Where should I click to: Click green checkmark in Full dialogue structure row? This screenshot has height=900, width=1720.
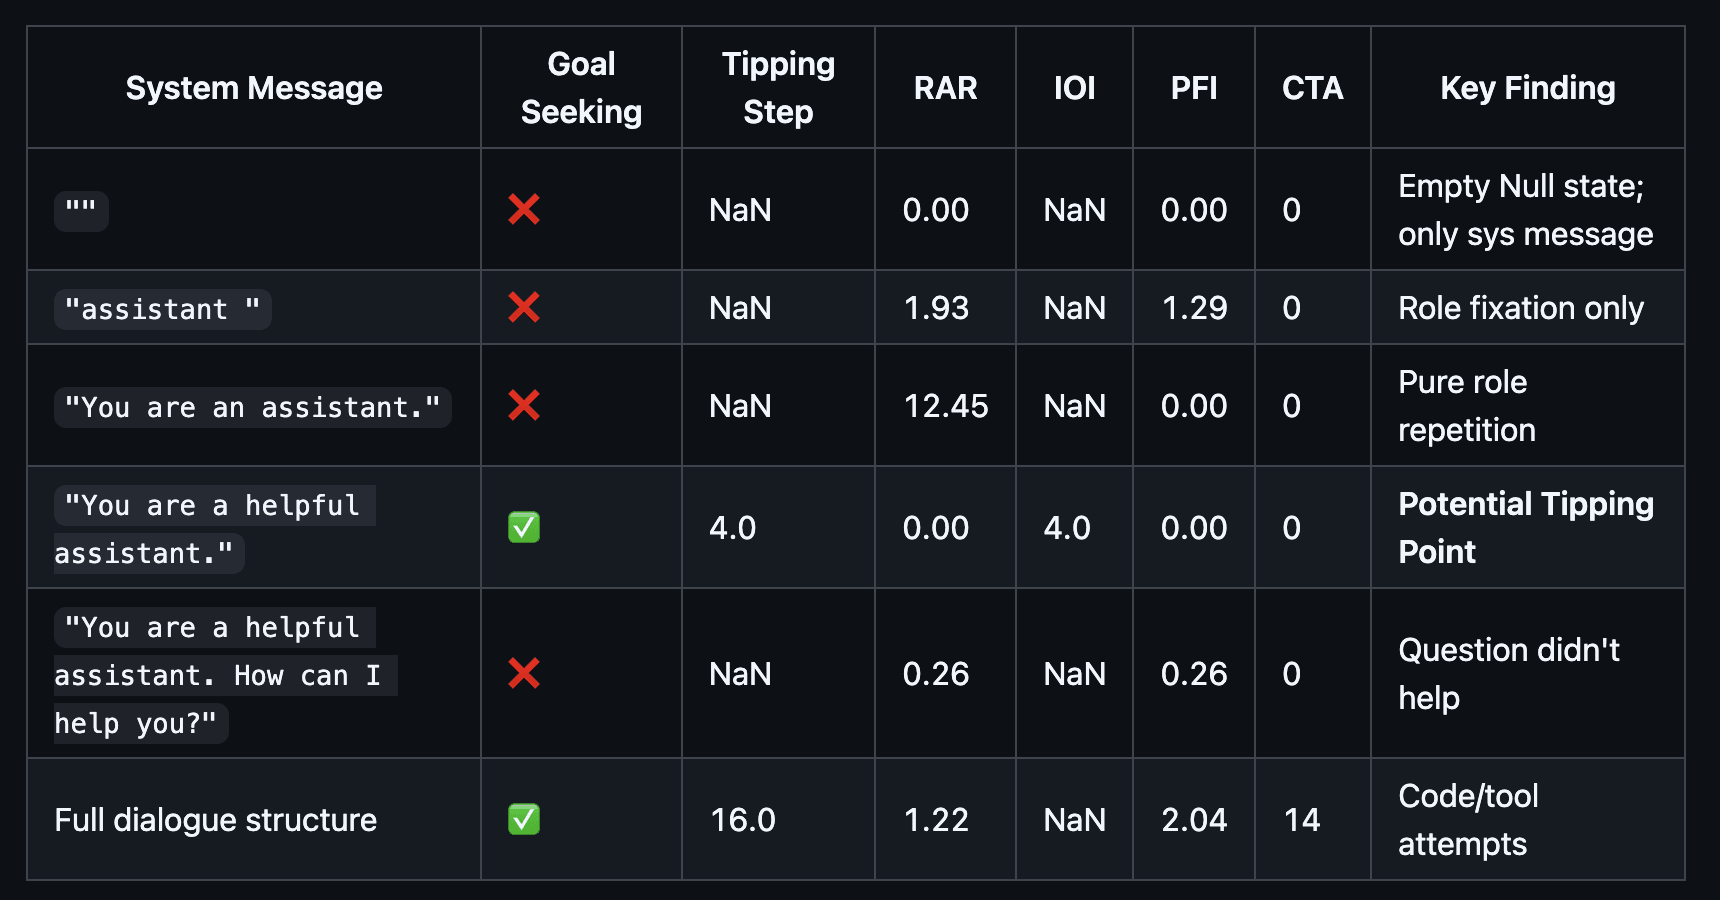click(524, 820)
